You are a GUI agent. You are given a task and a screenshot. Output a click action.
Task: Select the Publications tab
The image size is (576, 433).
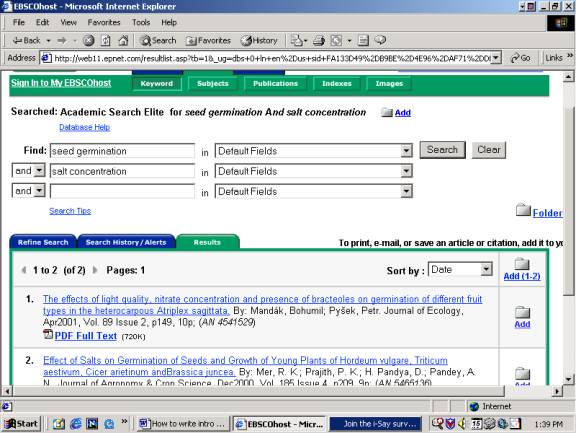(275, 84)
